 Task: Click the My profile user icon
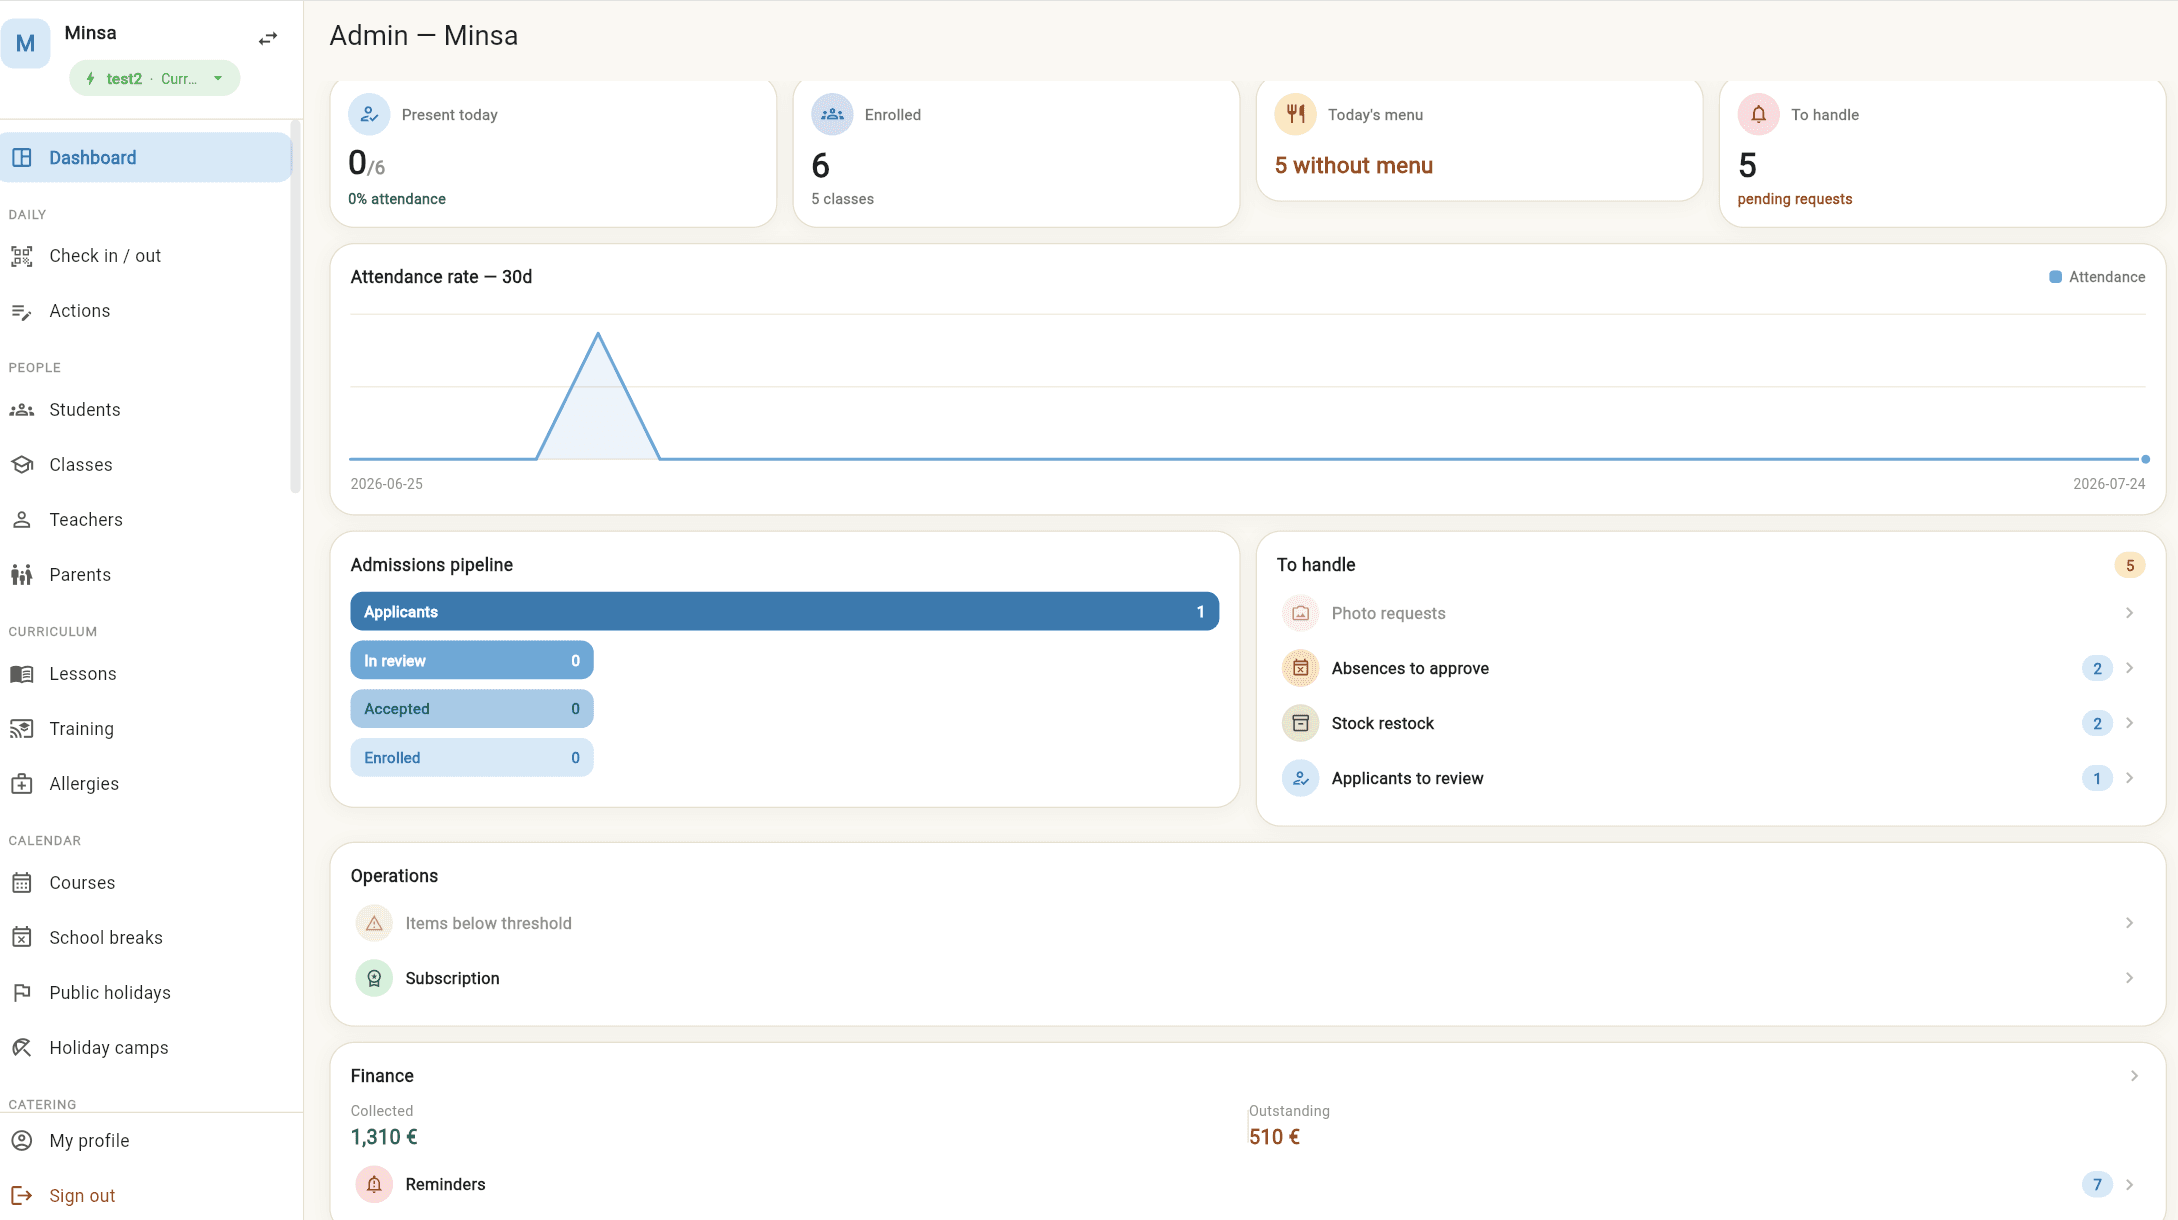point(22,1141)
